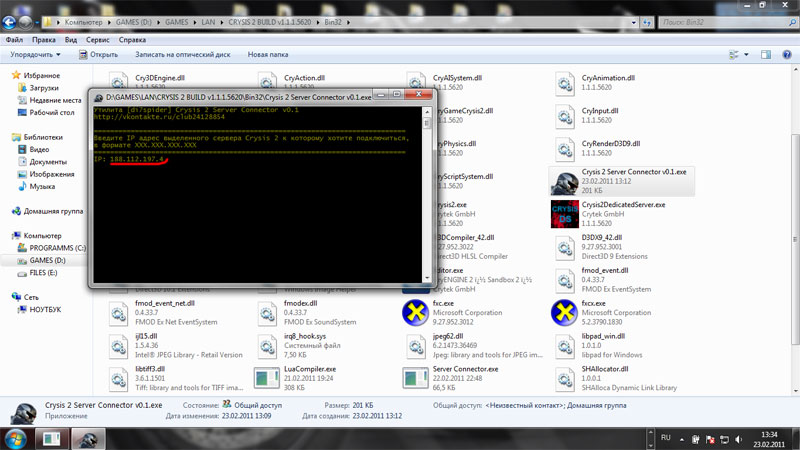
Task: Open the Справка menu
Action: click(x=132, y=39)
